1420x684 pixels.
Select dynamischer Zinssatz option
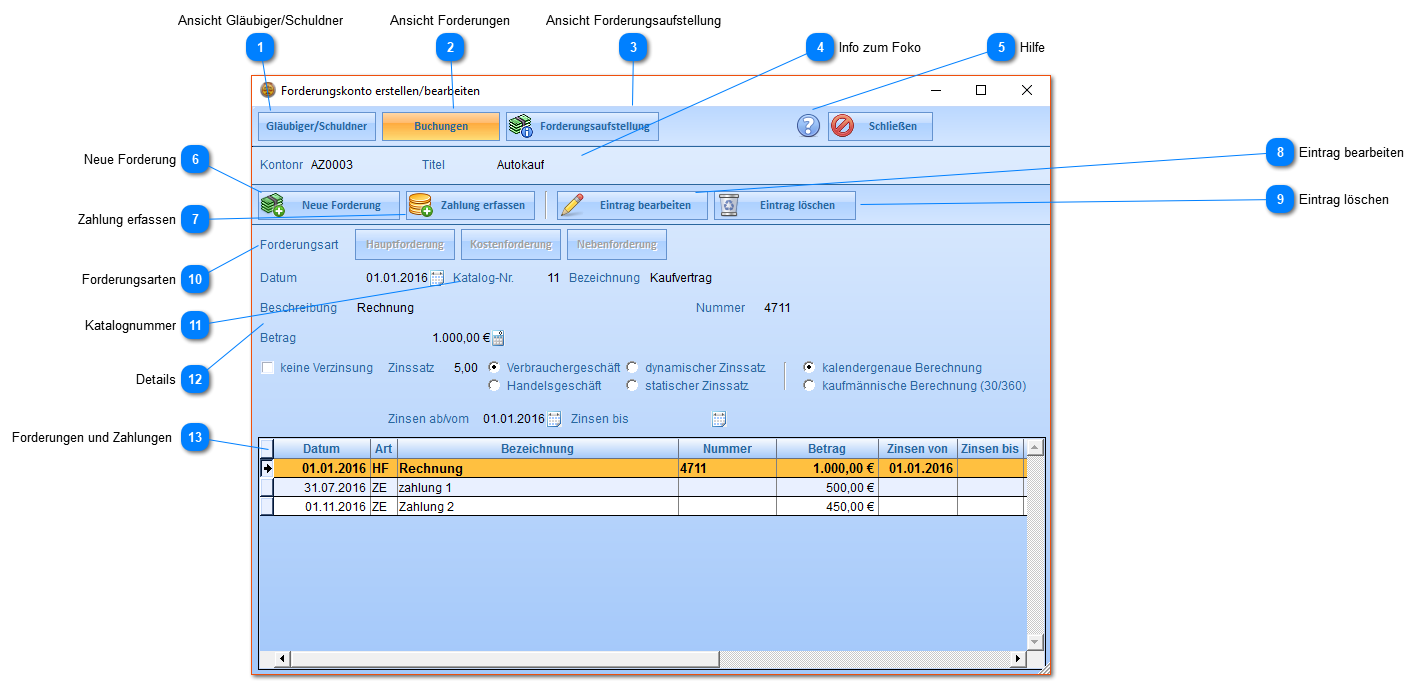pos(632,367)
